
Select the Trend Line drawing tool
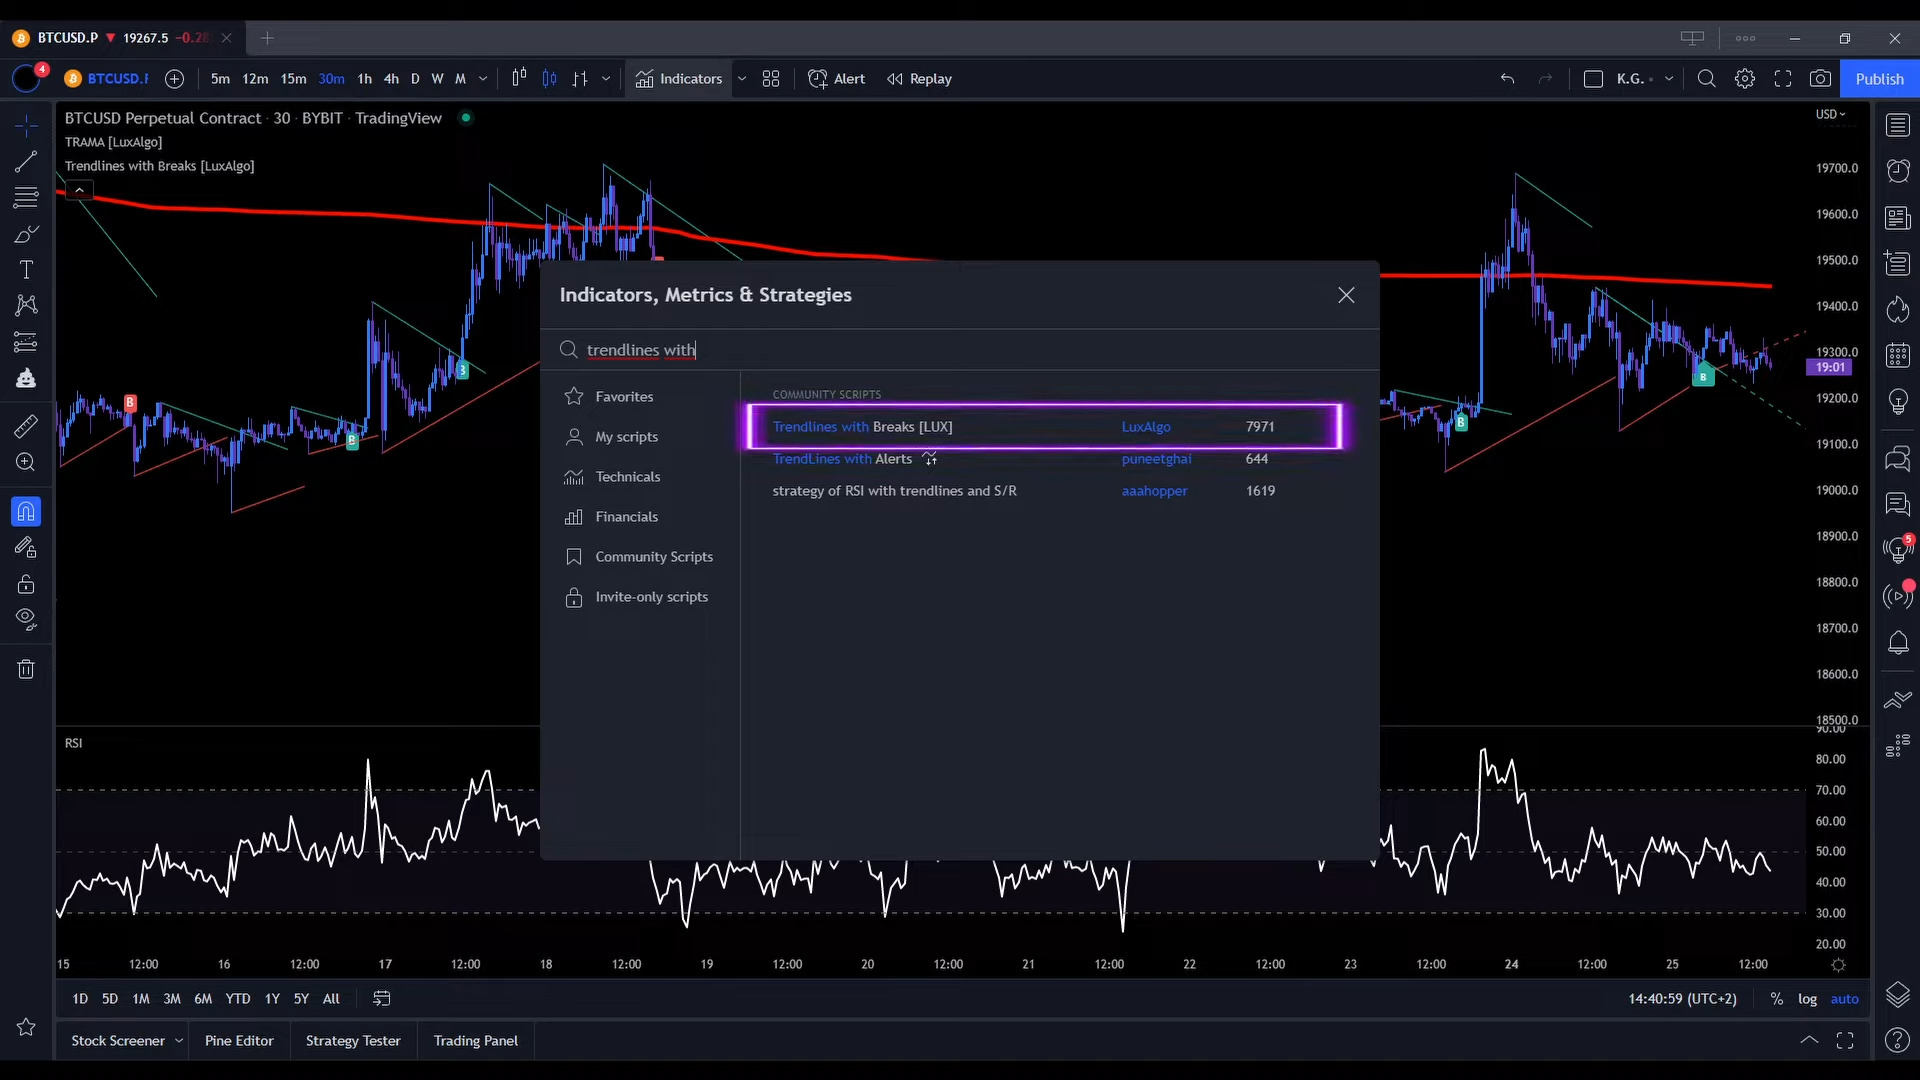tap(25, 161)
